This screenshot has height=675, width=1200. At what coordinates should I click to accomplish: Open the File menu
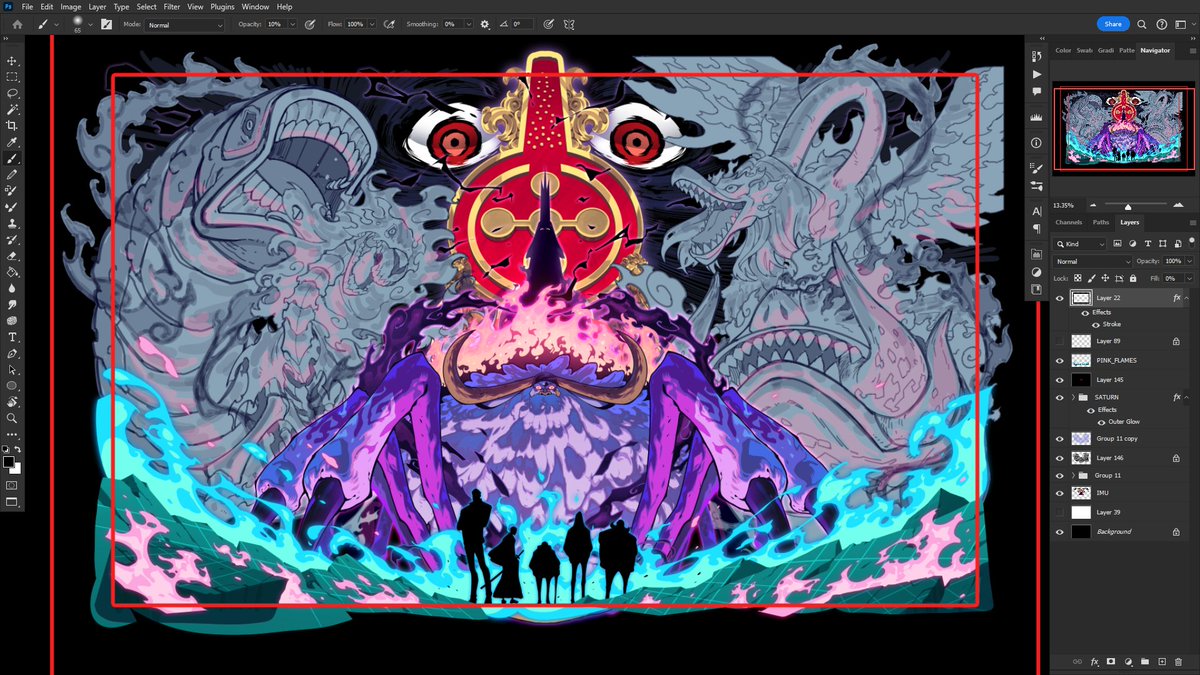pos(27,7)
